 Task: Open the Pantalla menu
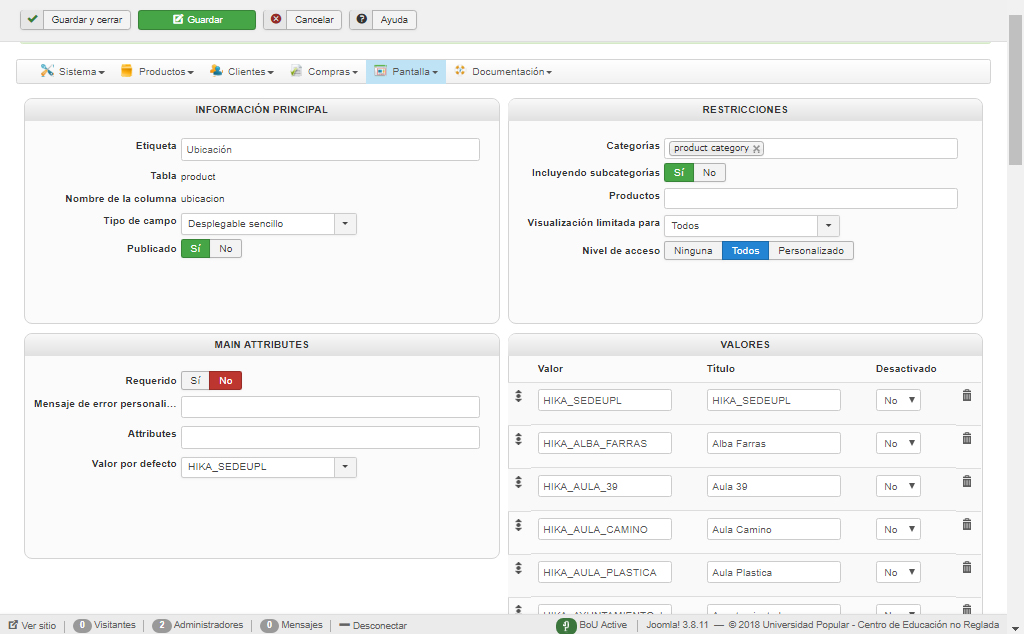[406, 71]
